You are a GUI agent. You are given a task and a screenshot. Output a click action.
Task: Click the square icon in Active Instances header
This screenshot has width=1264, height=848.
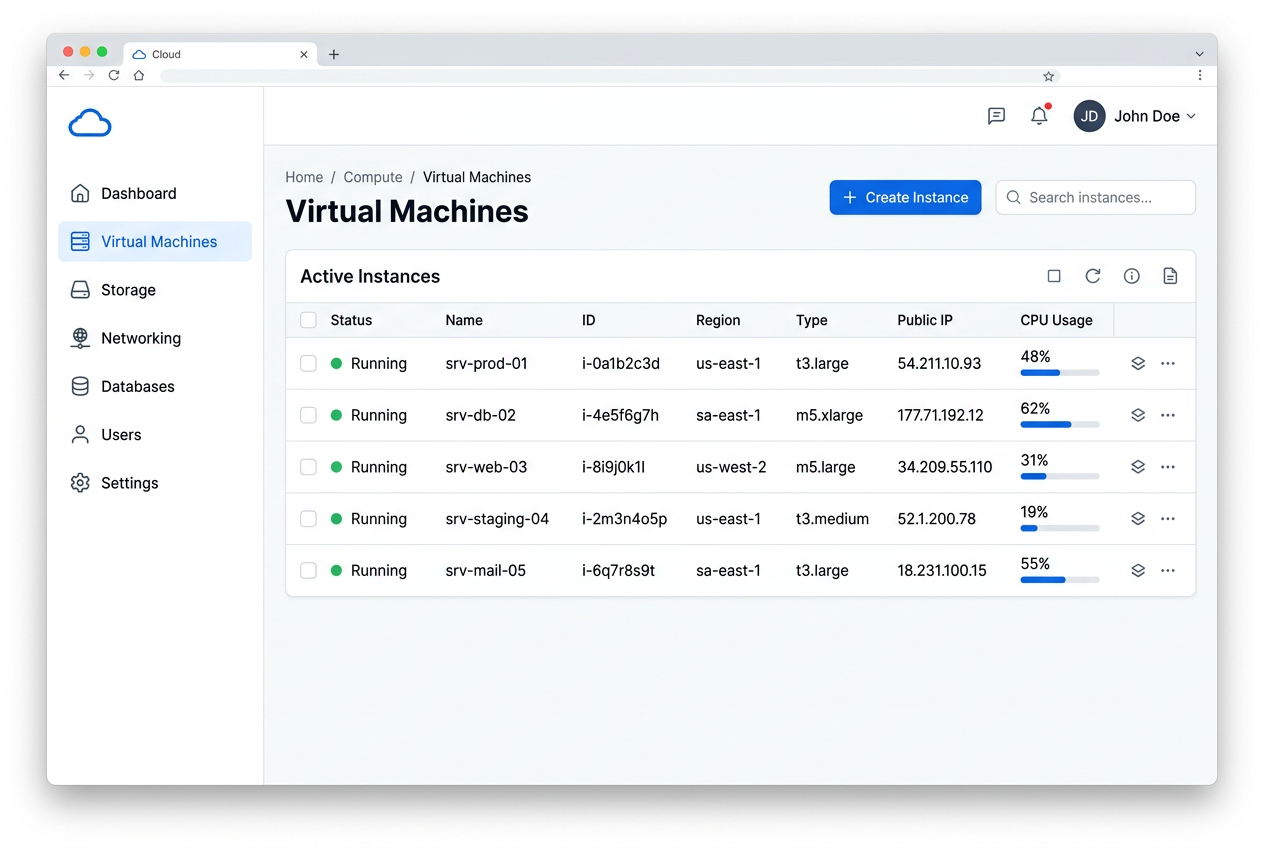pyautogui.click(x=1054, y=276)
